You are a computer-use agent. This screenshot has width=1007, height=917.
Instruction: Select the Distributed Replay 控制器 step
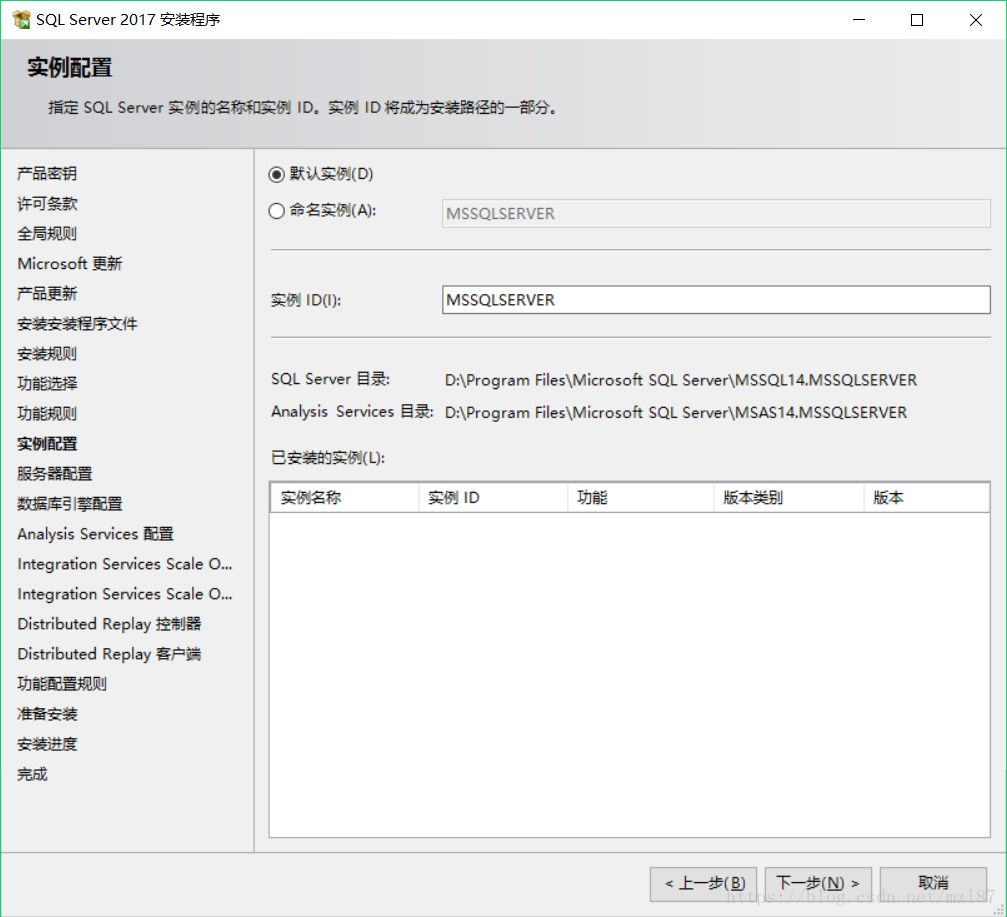click(x=109, y=624)
